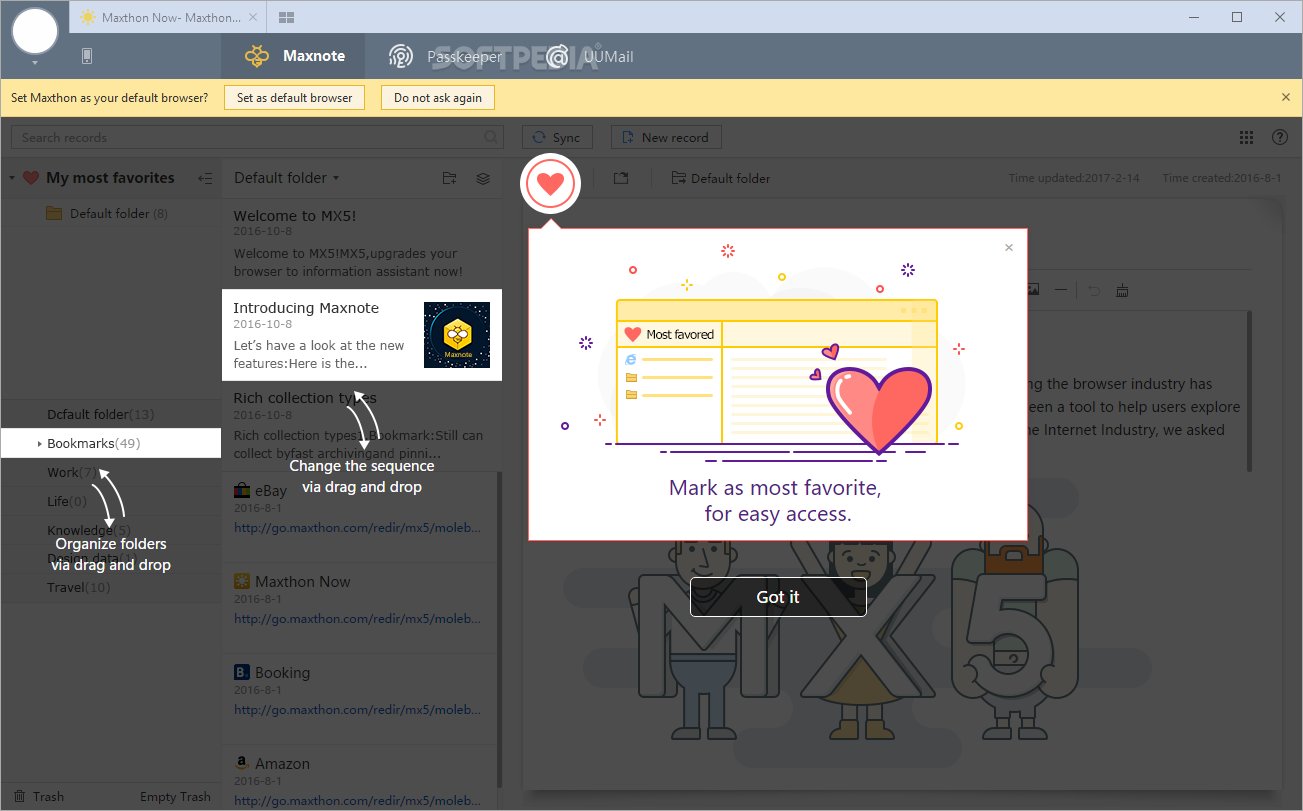The image size is (1303, 811).
Task: Open the Maxnote tab
Action: [x=294, y=56]
